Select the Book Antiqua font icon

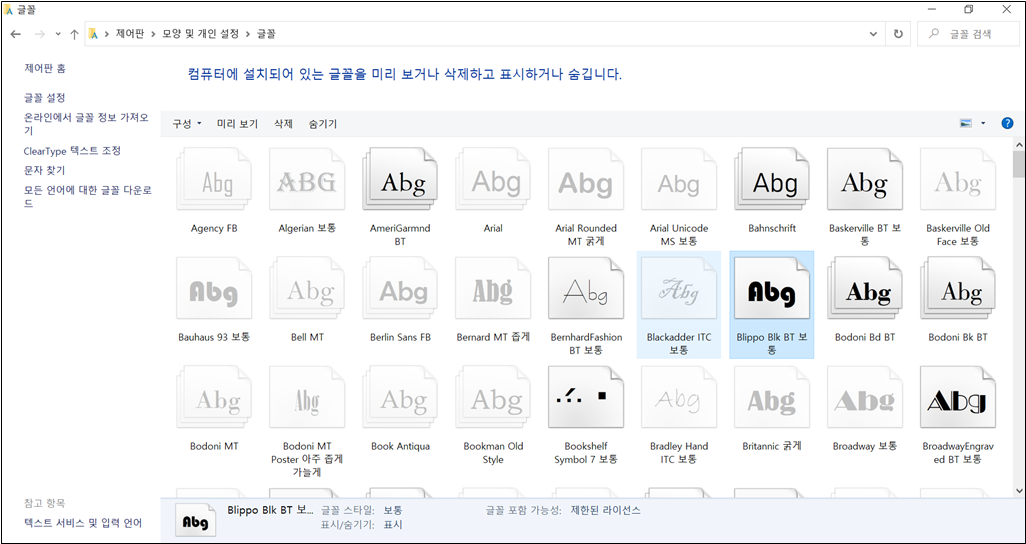coord(400,399)
